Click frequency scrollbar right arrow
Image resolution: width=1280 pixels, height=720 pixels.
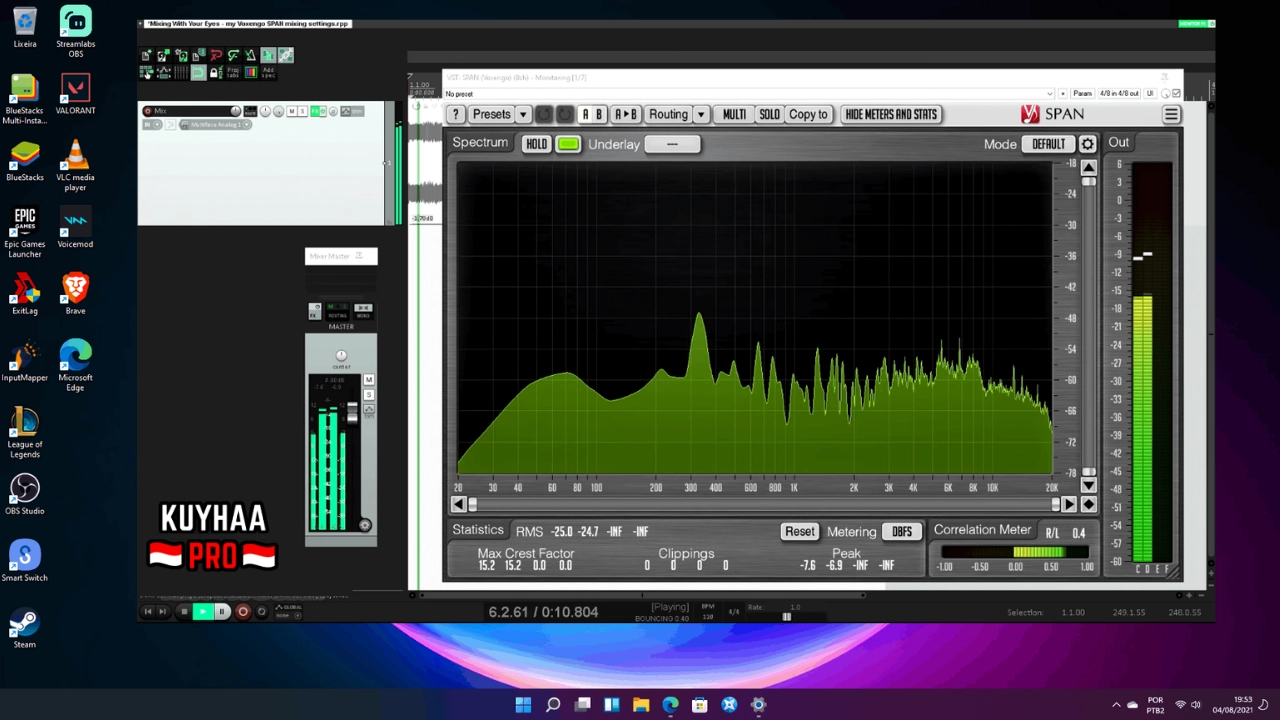pos(1069,505)
